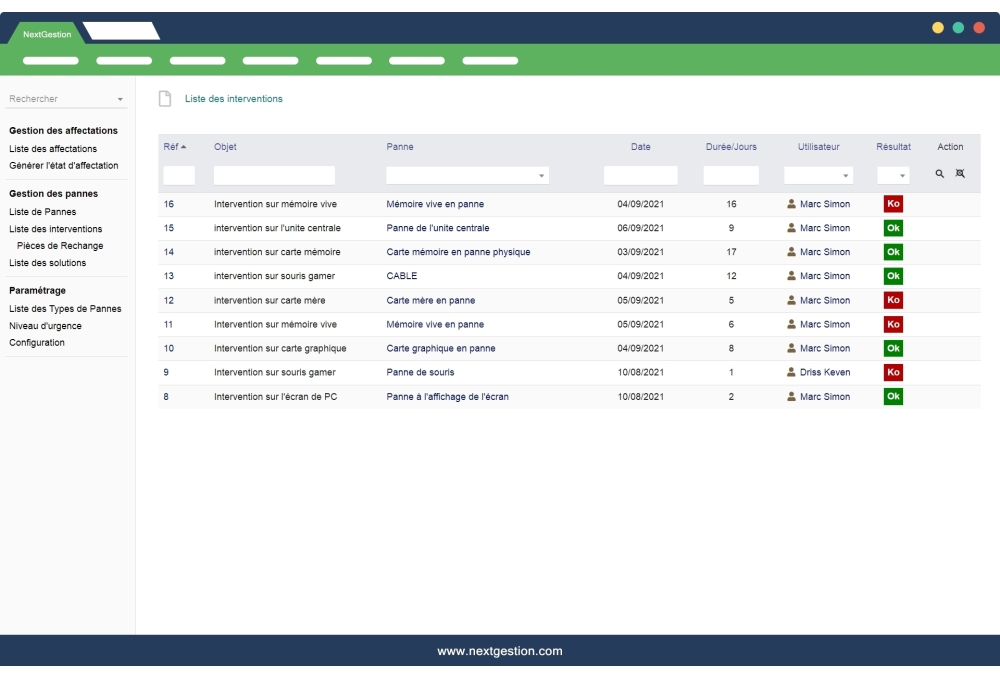Click the document icon beside Liste des interventions
Image resolution: width=1000 pixels, height=679 pixels.
point(163,98)
